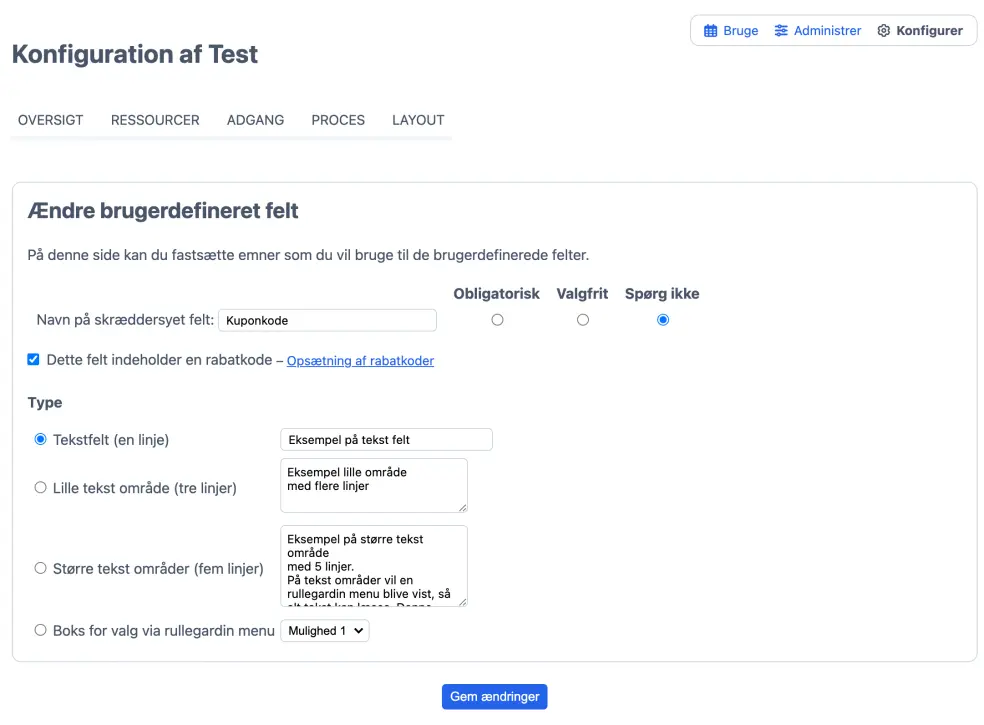Choose Større tekst områder type
The image size is (984, 725).
pos(41,568)
